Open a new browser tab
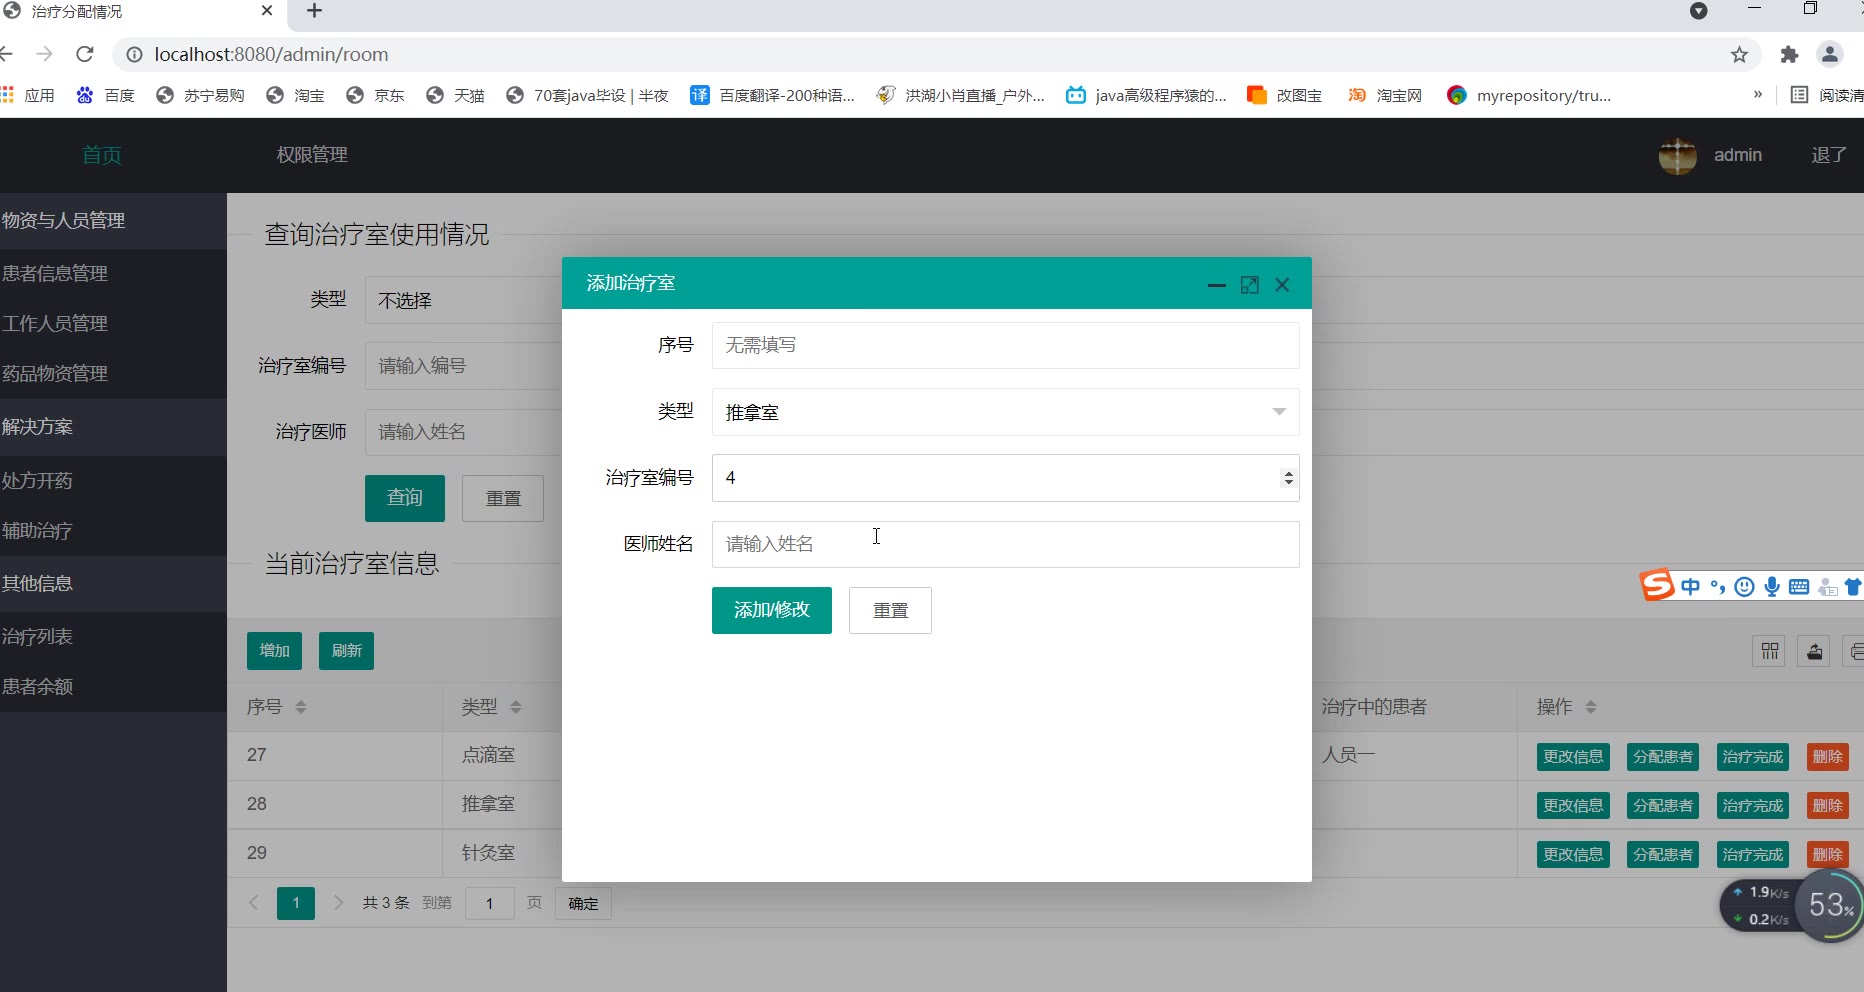1864x992 pixels. (x=314, y=11)
